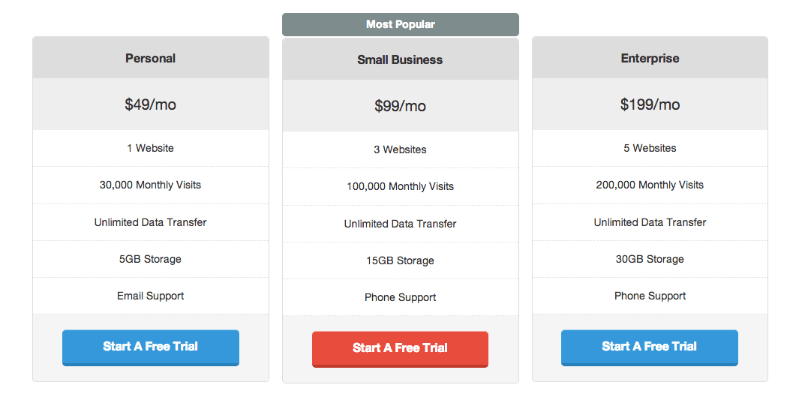Click the 1 Website feature row
Screen dimensions: 800x400
coord(150,148)
